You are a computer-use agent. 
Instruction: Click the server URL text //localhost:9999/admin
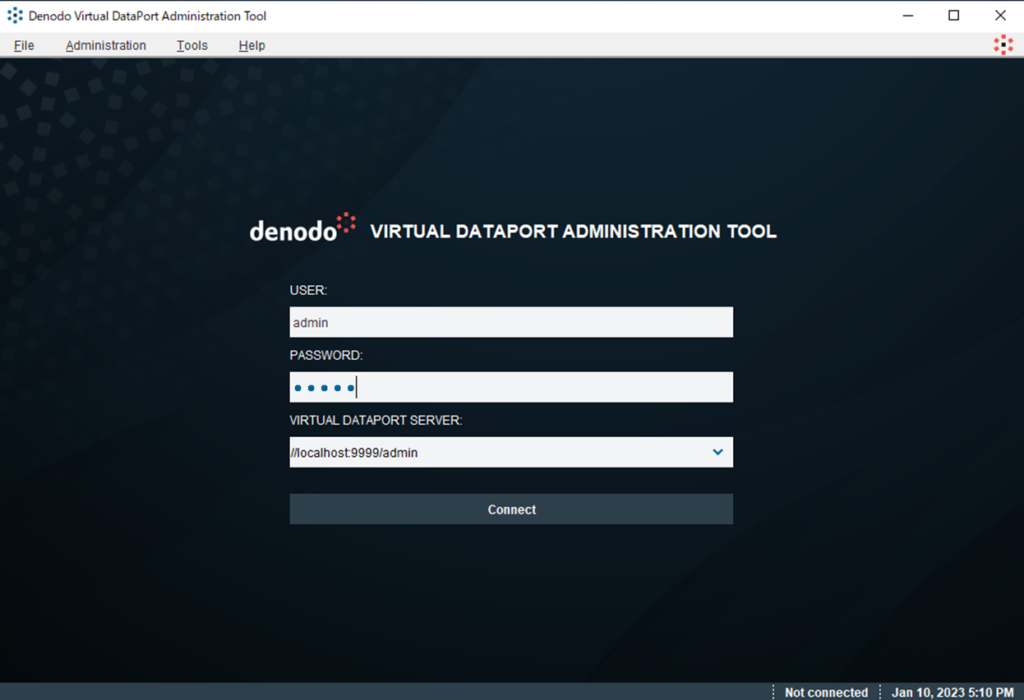(354, 453)
